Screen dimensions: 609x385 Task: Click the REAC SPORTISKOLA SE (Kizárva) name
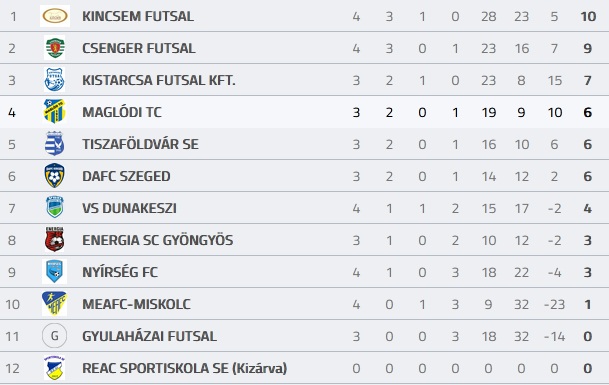(184, 368)
